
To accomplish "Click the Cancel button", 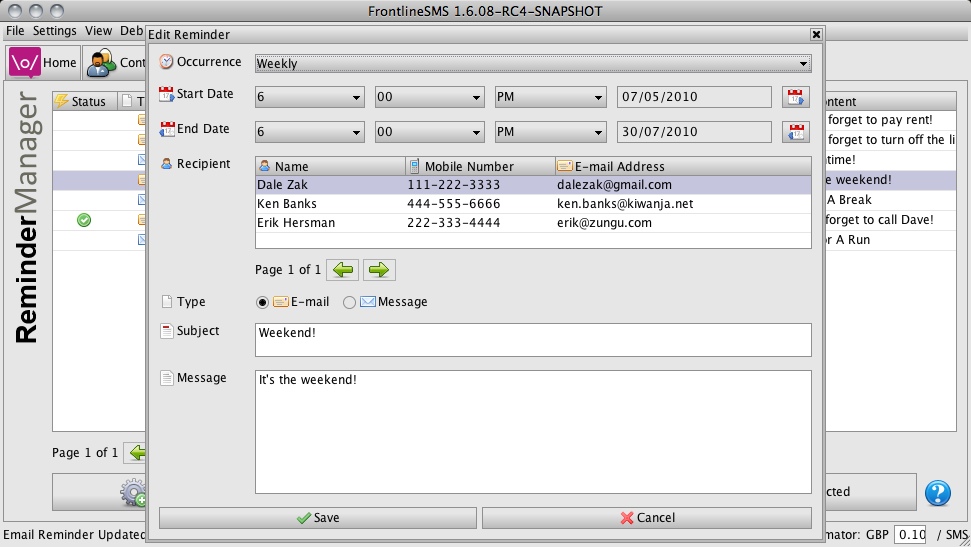I will coord(647,518).
